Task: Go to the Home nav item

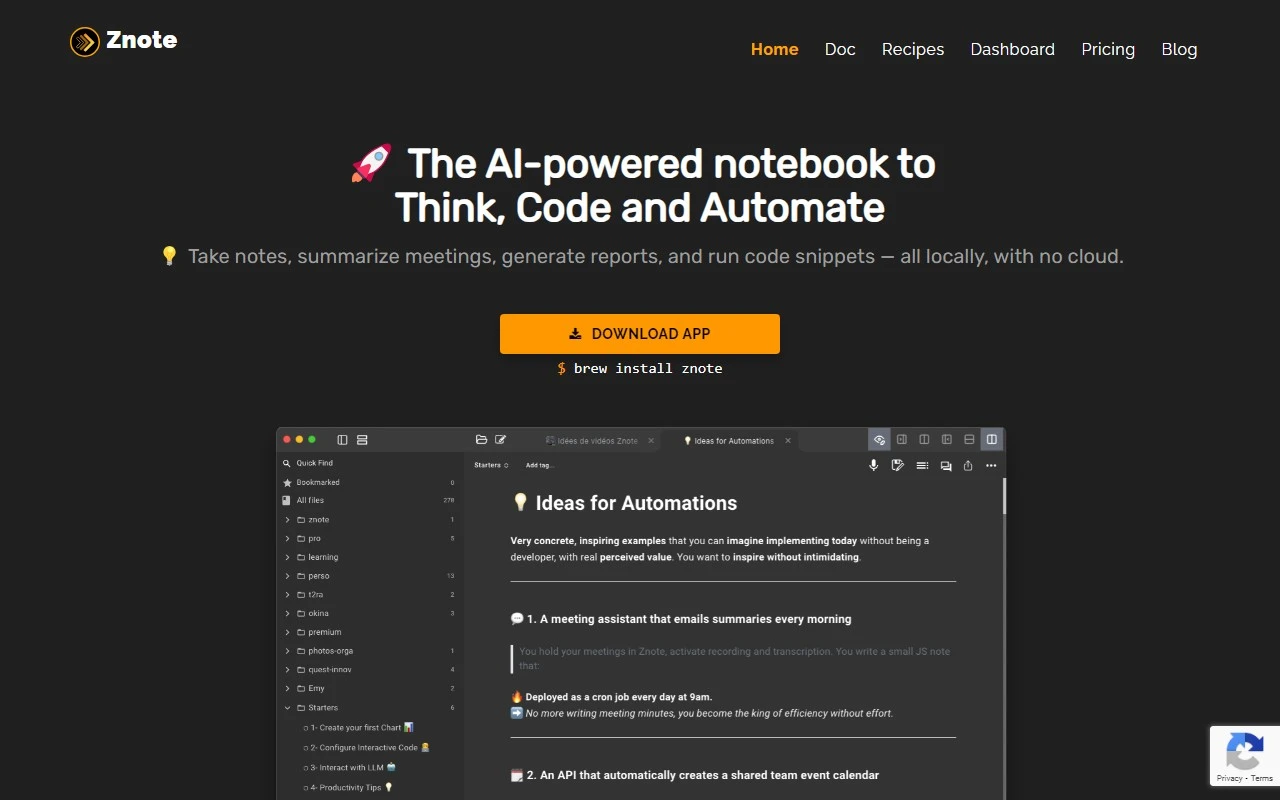Action: 774,49
